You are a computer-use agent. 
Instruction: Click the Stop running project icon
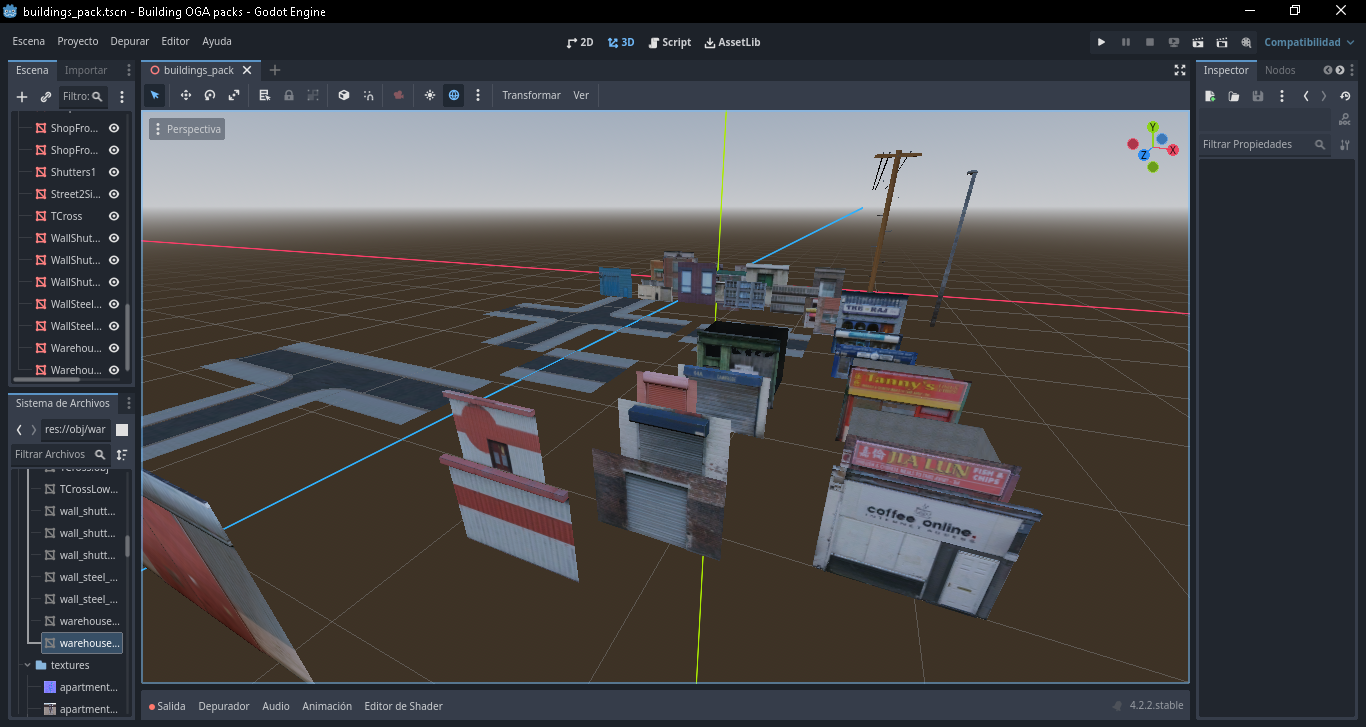pos(1150,42)
